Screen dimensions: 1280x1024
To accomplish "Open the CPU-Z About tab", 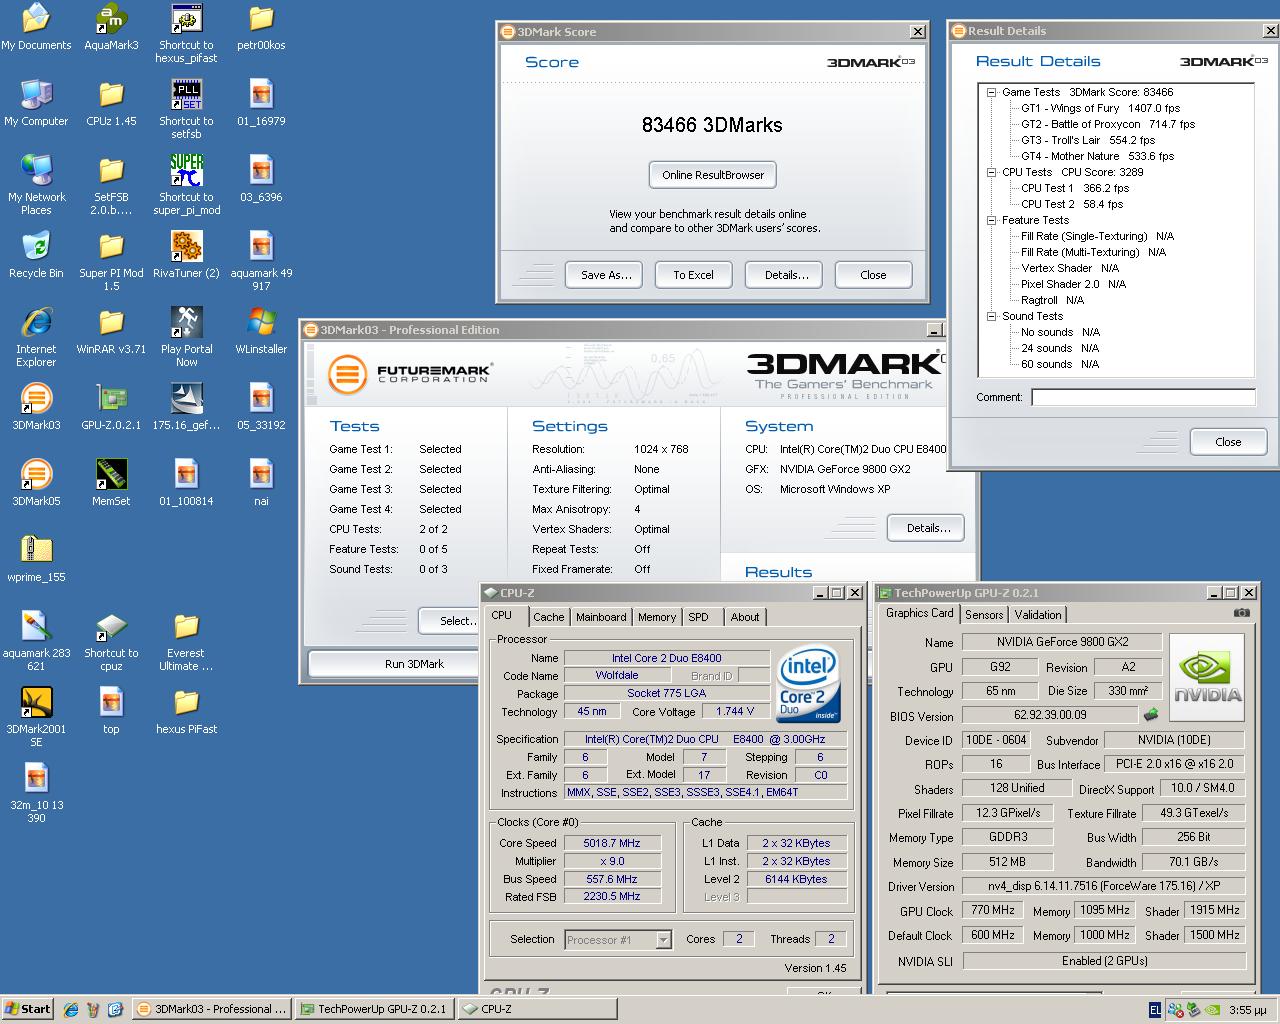I will [745, 617].
